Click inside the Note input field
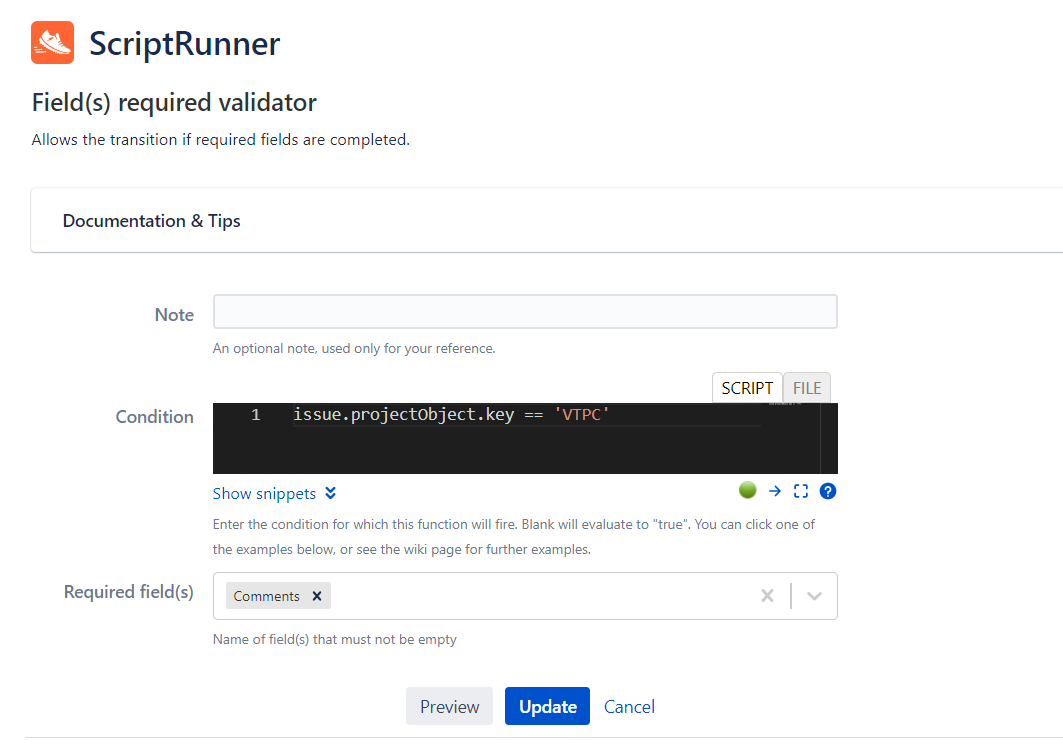 tap(524, 311)
